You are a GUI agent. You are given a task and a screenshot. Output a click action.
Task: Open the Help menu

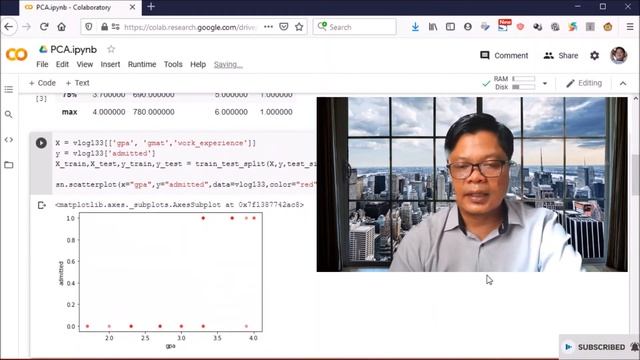(x=198, y=64)
